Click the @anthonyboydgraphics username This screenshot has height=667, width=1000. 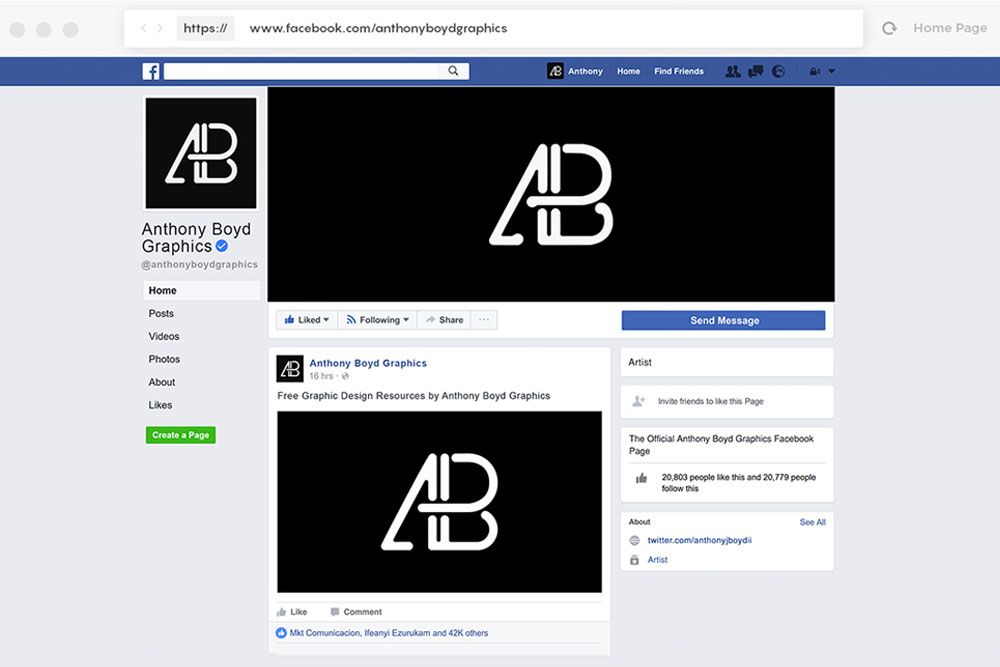click(200, 265)
